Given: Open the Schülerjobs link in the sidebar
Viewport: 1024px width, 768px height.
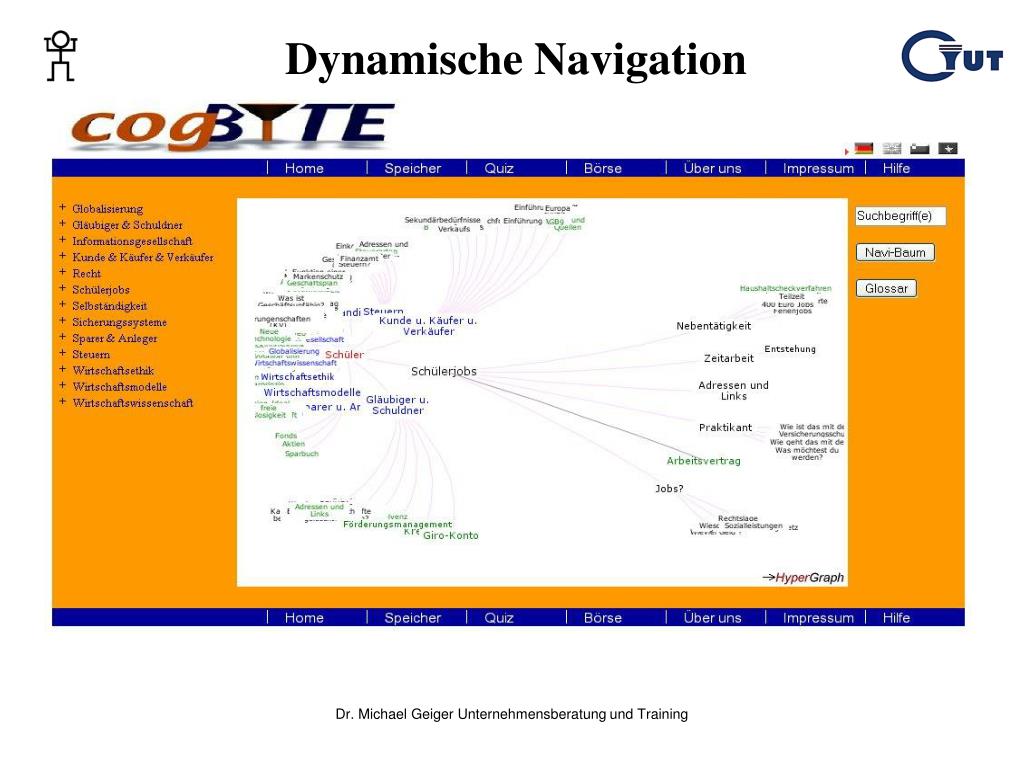Looking at the screenshot, I should [101, 290].
